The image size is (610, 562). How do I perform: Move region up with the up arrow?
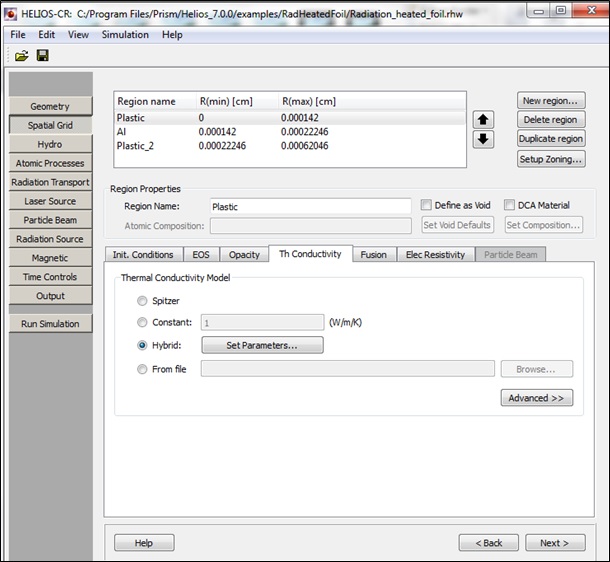[x=483, y=119]
